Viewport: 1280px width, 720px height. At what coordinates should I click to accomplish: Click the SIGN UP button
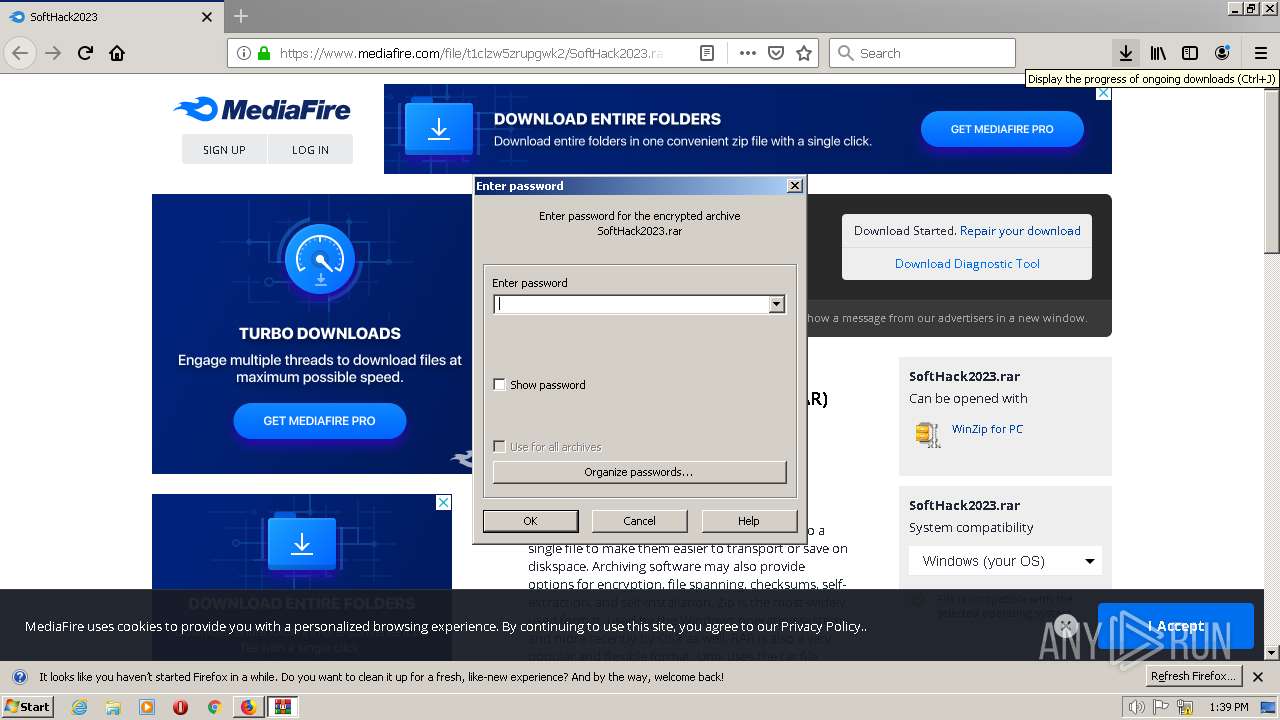tap(224, 149)
